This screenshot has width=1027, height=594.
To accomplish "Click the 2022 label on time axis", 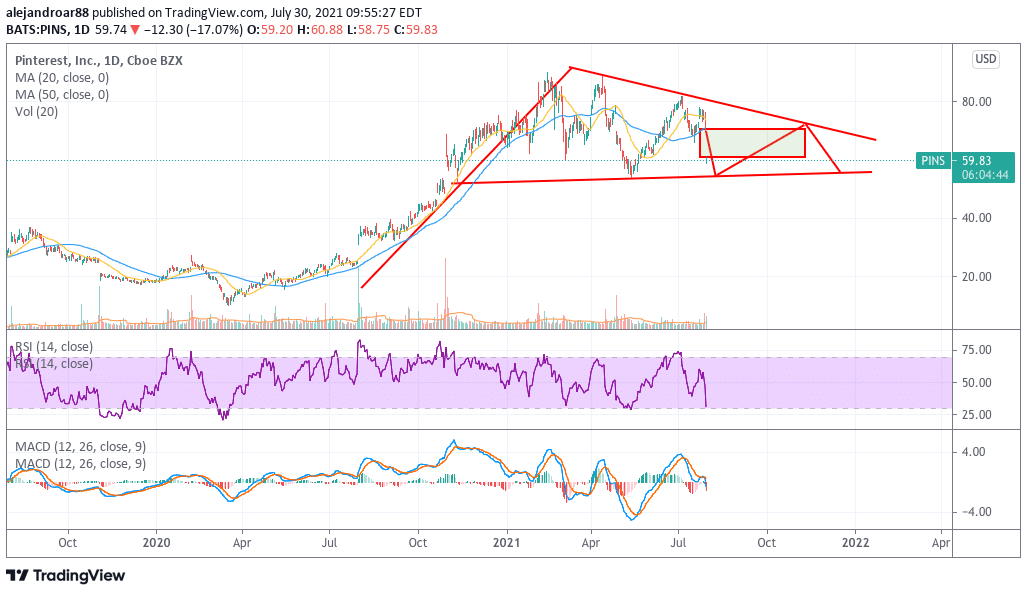I will [x=855, y=543].
